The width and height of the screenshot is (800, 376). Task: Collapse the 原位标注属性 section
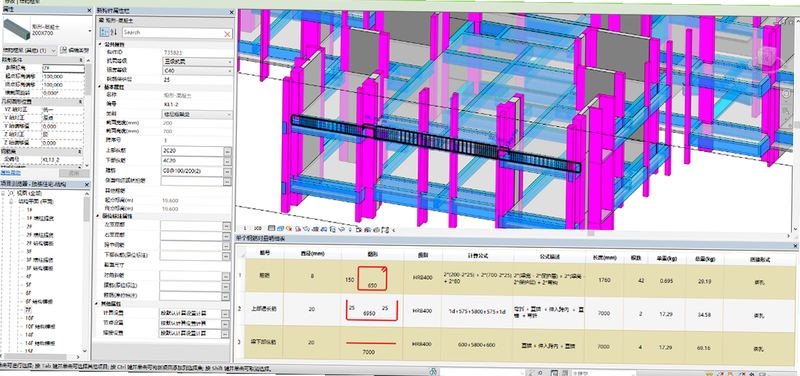pyautogui.click(x=98, y=216)
